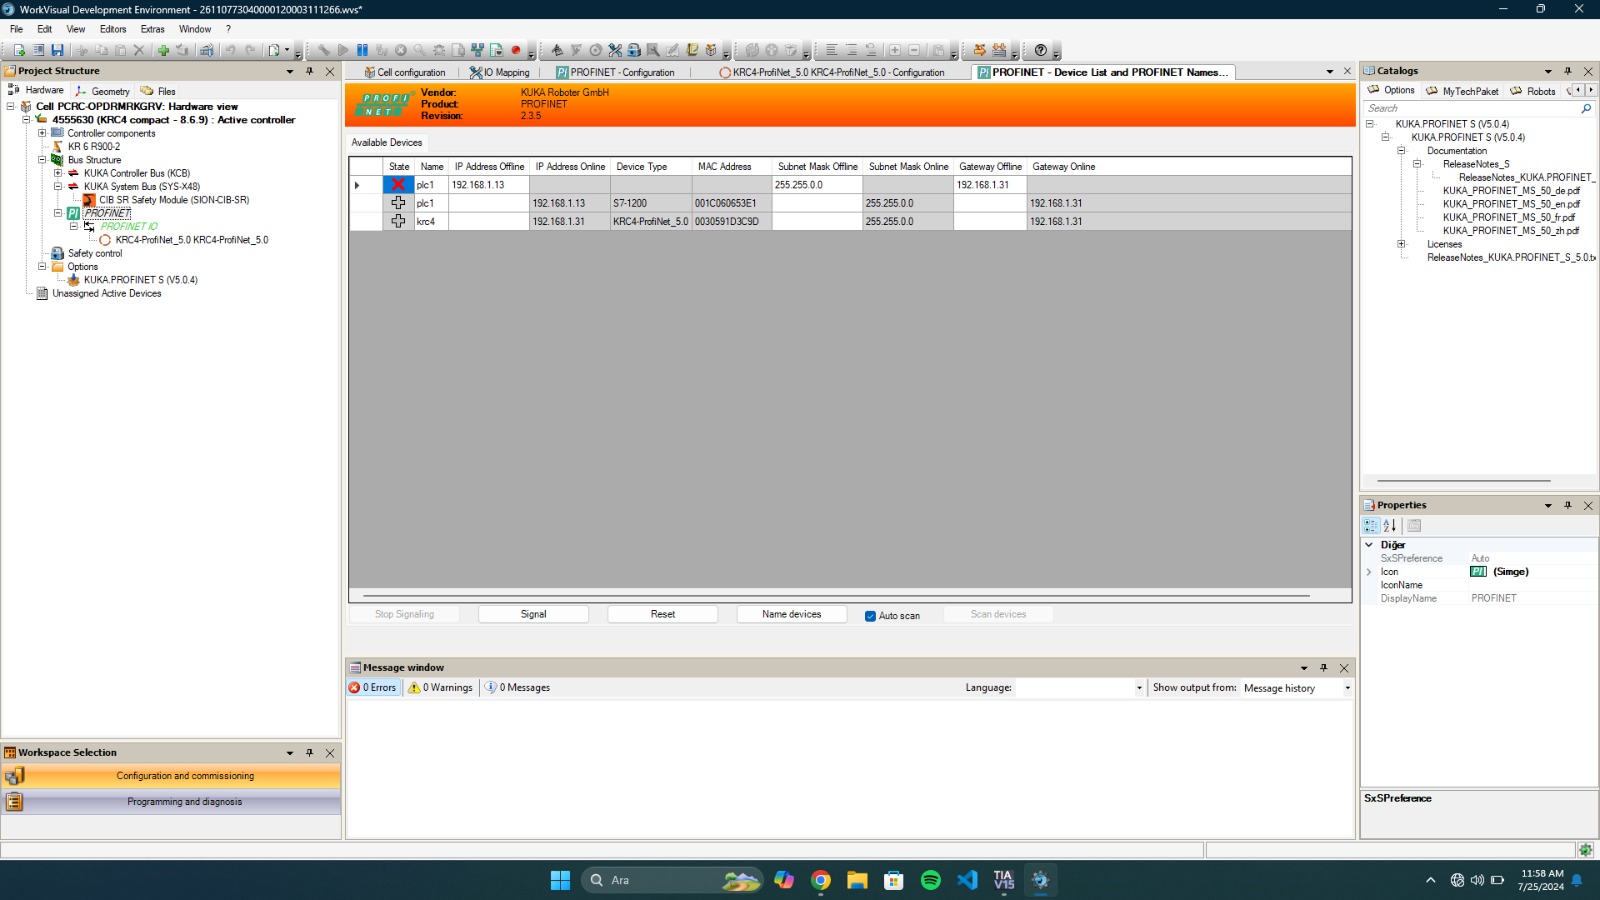
Task: Click the green plus Add icon
Action: (x=163, y=50)
